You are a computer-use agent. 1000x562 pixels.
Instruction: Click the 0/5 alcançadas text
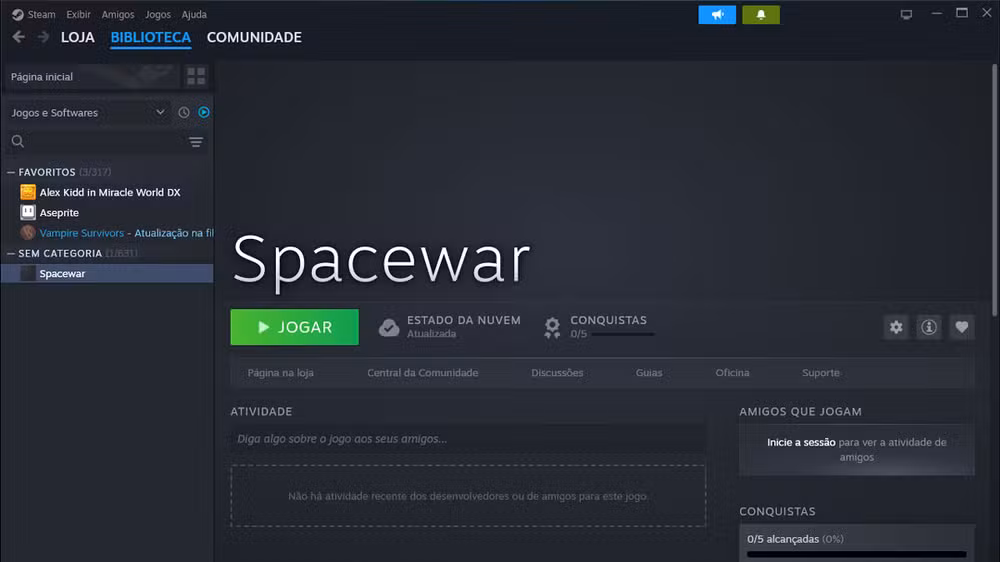tap(783, 539)
